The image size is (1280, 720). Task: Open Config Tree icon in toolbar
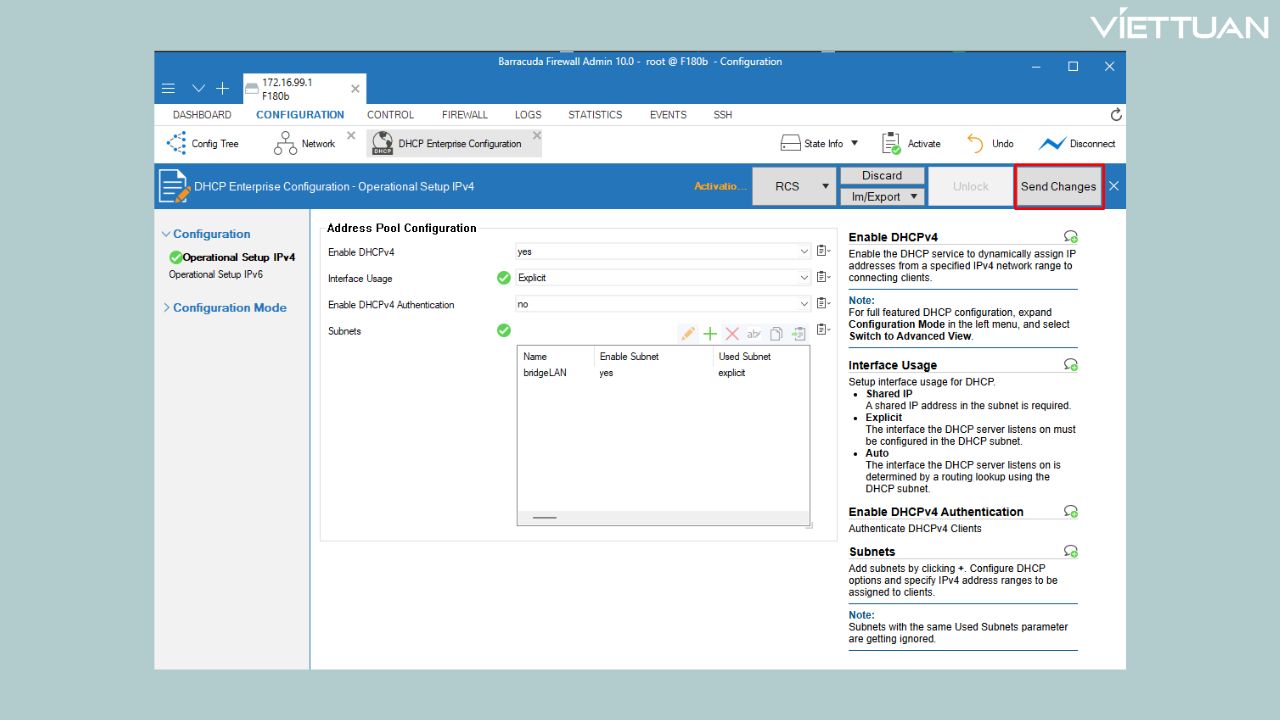[x=178, y=144]
